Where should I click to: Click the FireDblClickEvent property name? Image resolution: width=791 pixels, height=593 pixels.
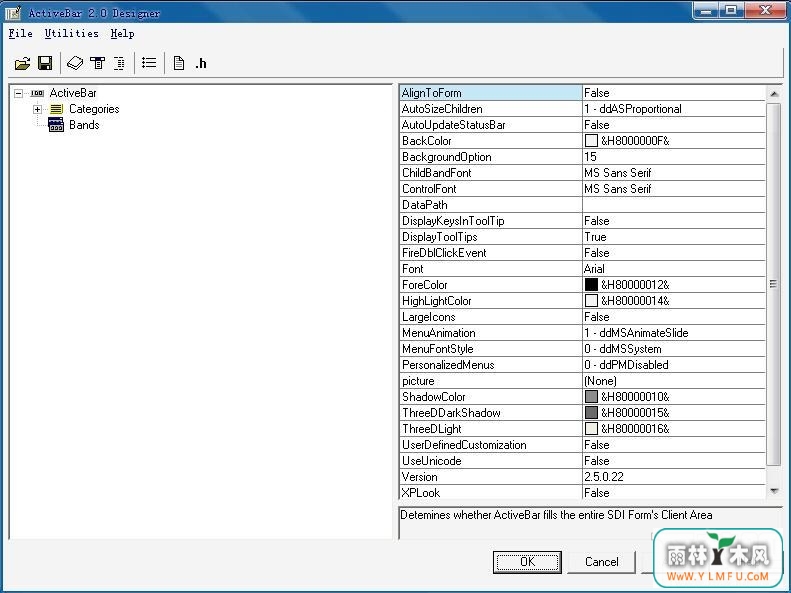point(444,253)
